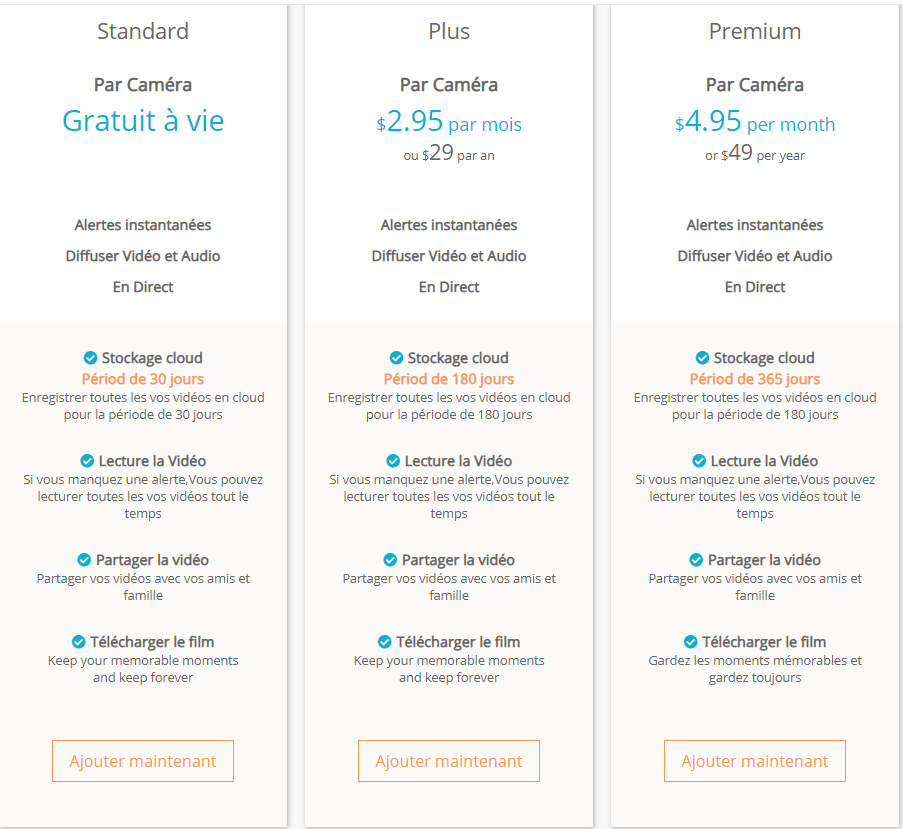Click the Partager la vidéo checkmark in Premium
Image resolution: width=903 pixels, height=829 pixels.
696,560
